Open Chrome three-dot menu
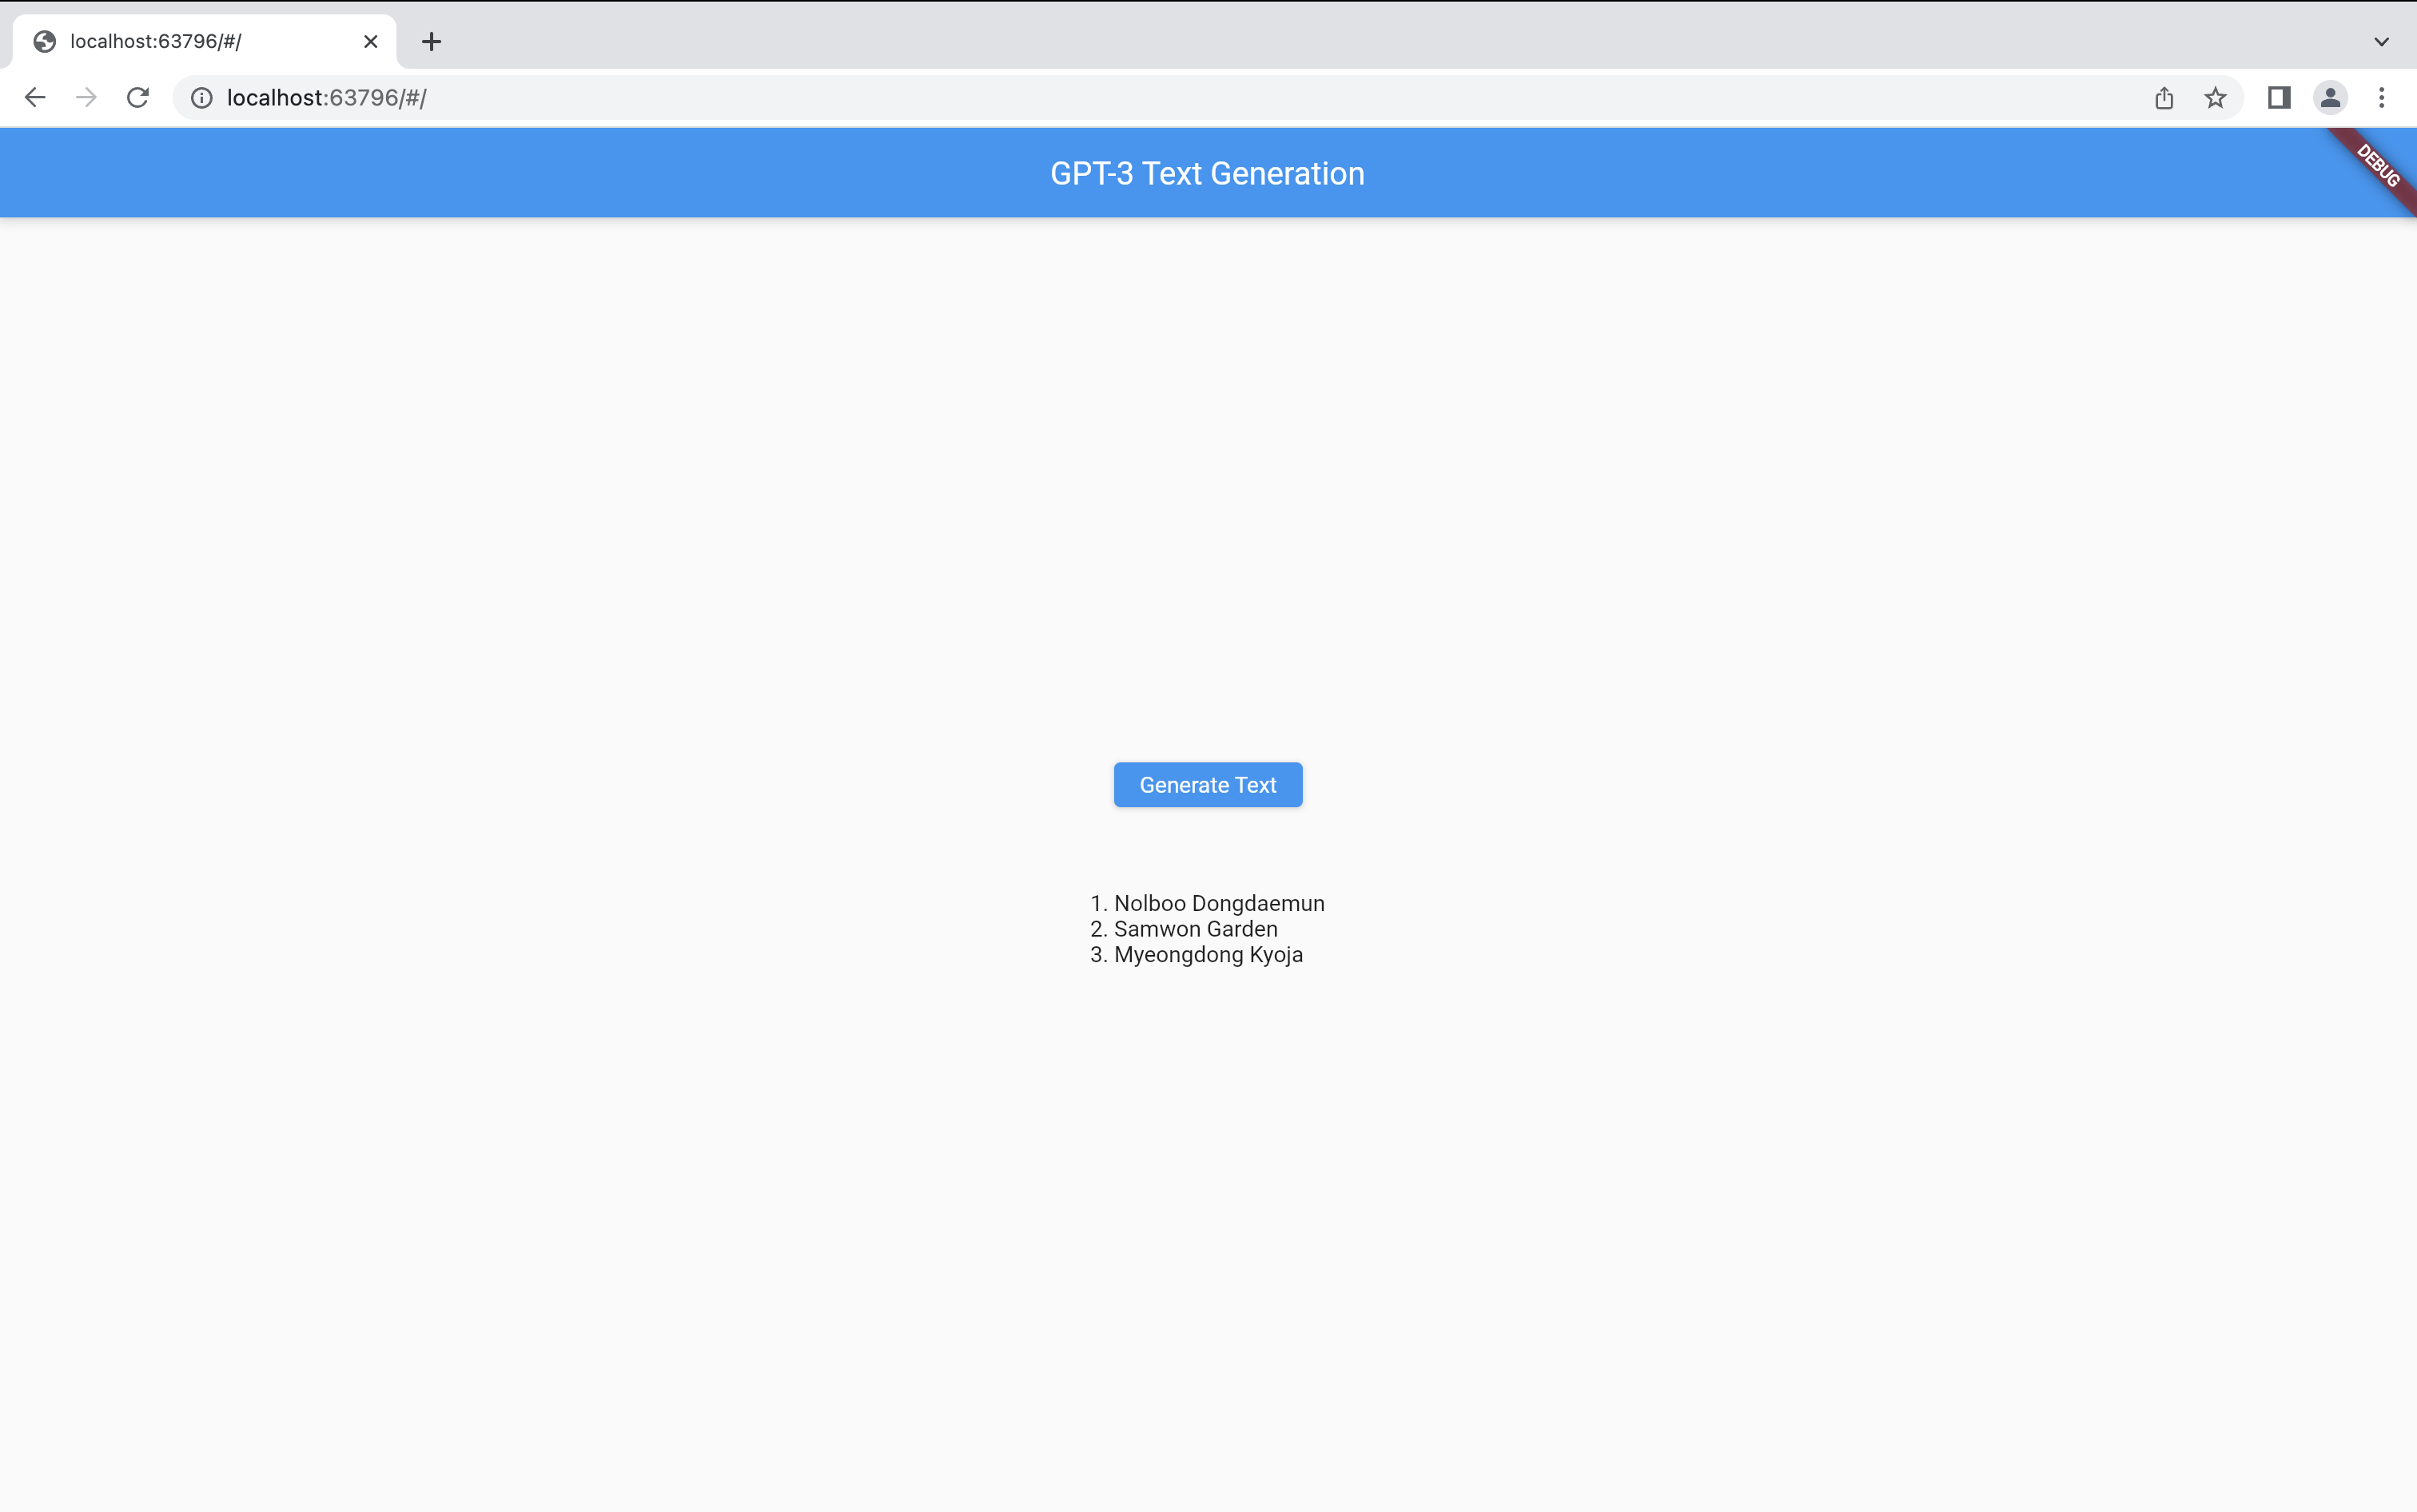Screen dimensions: 2417x1512 tap(2381, 97)
